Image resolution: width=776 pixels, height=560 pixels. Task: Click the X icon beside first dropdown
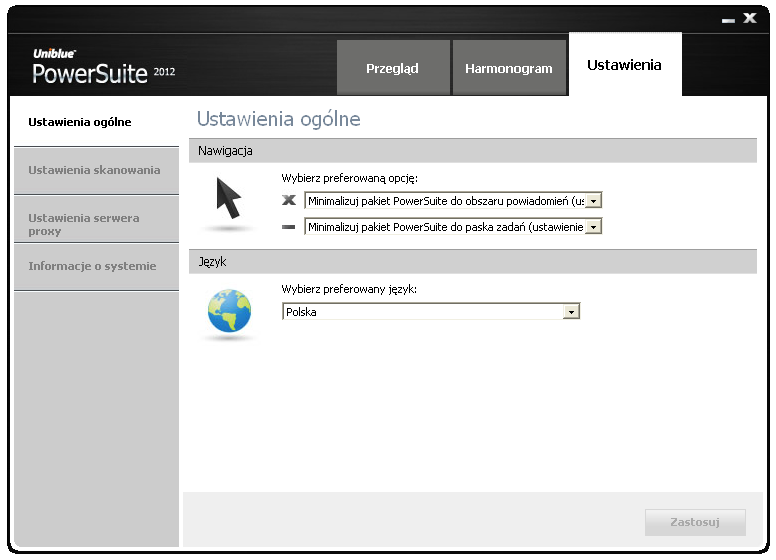(x=289, y=200)
